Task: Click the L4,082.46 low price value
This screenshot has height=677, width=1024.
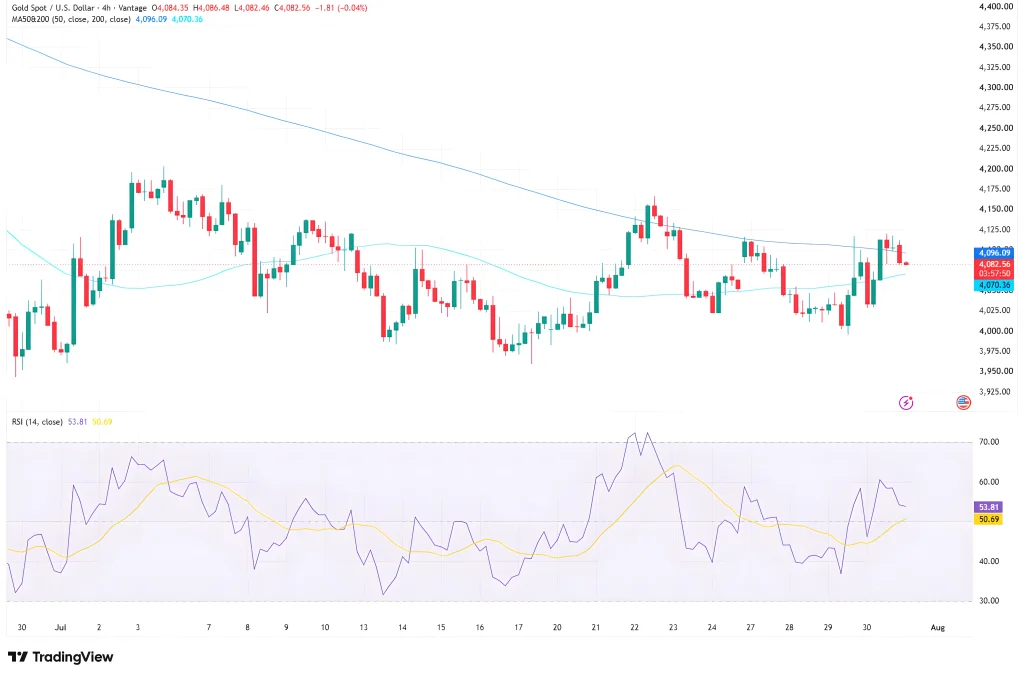Action: tap(252, 8)
